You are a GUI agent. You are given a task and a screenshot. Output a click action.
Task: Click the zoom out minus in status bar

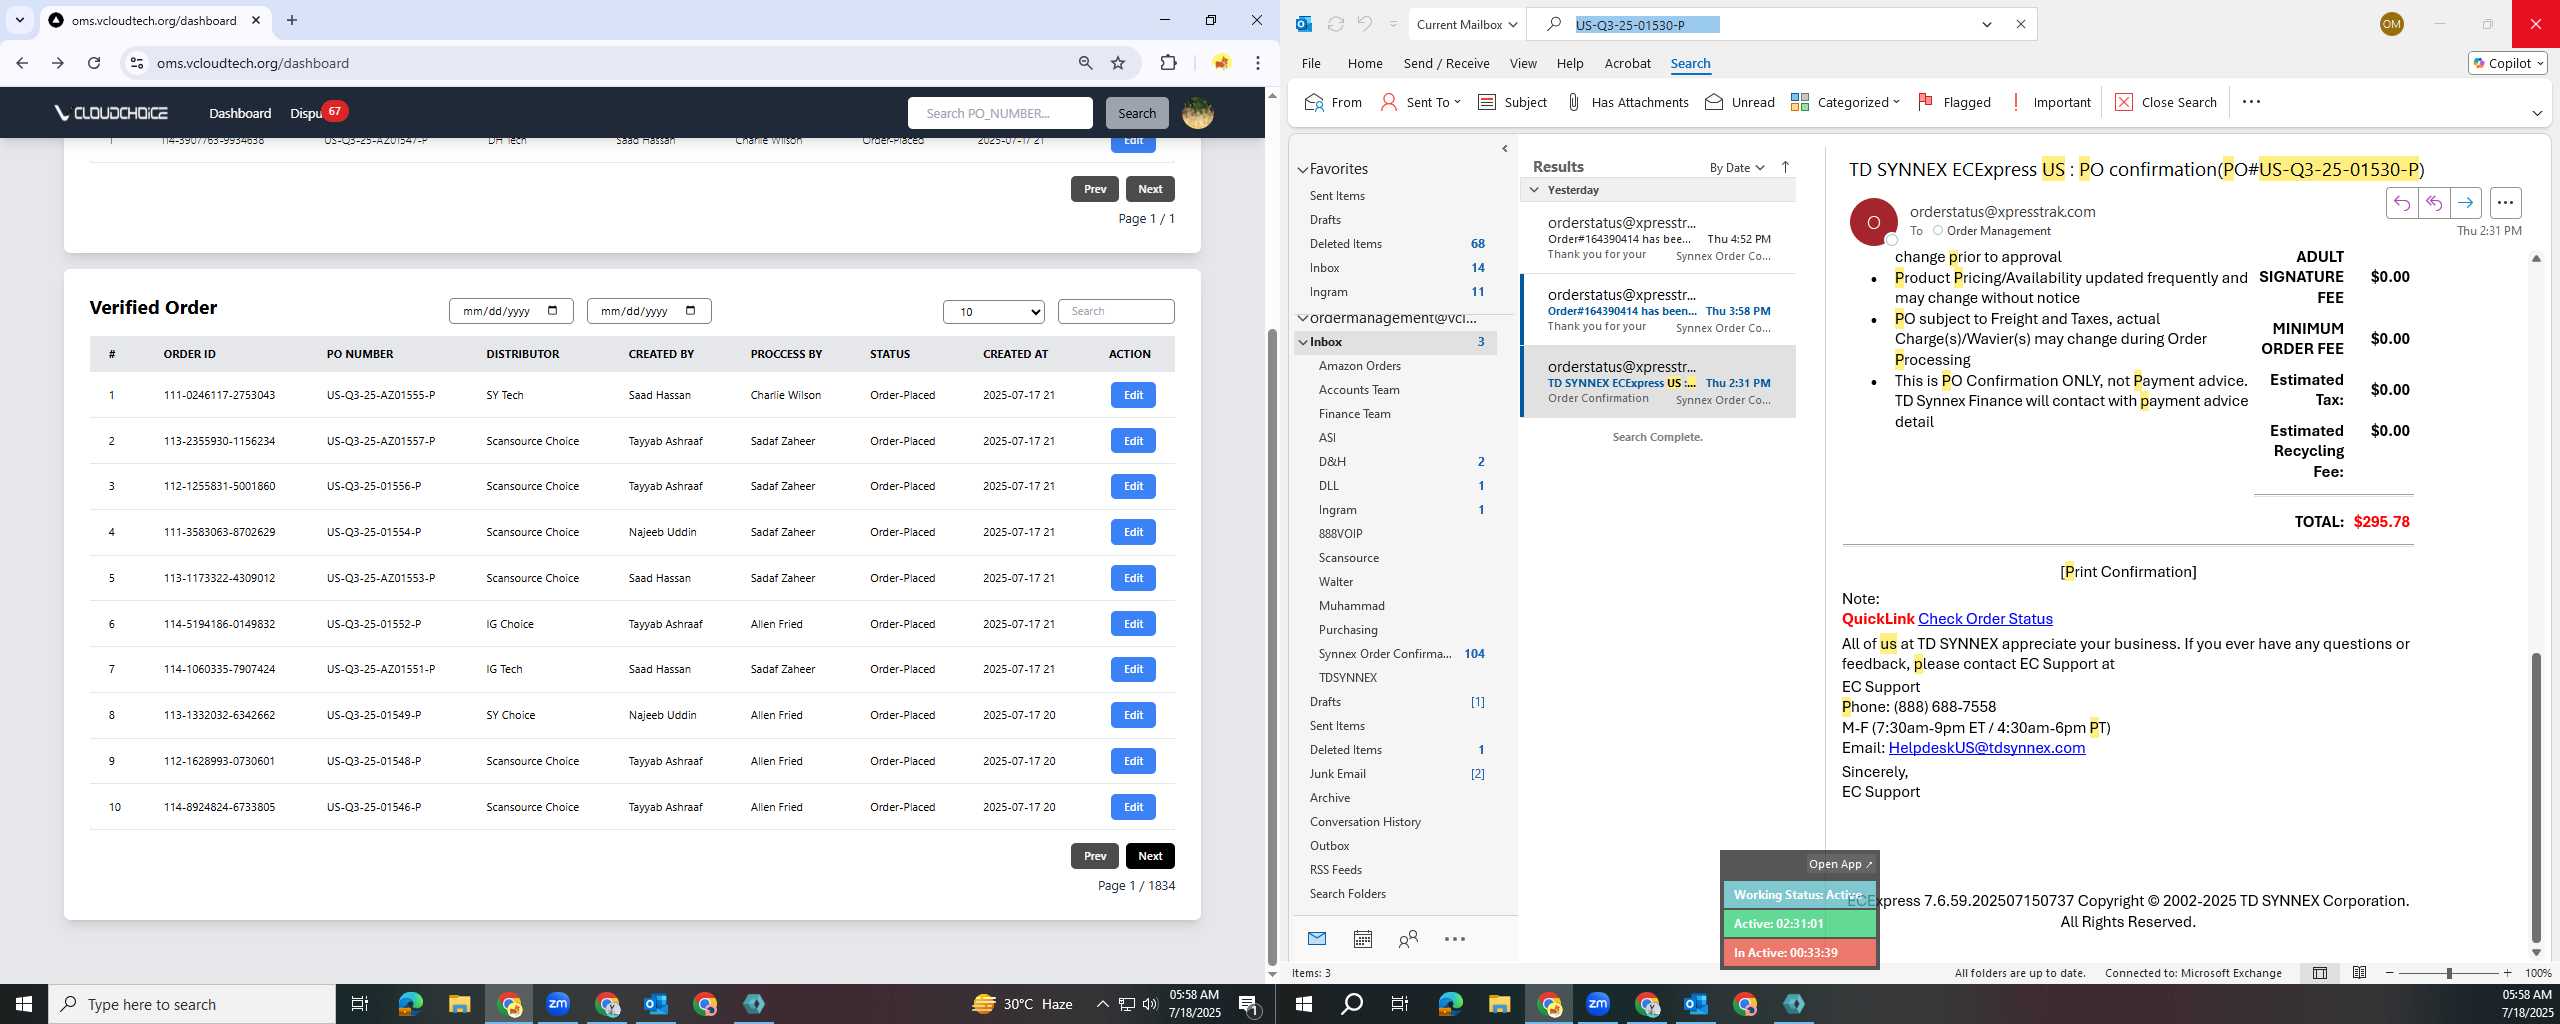(x=2390, y=973)
